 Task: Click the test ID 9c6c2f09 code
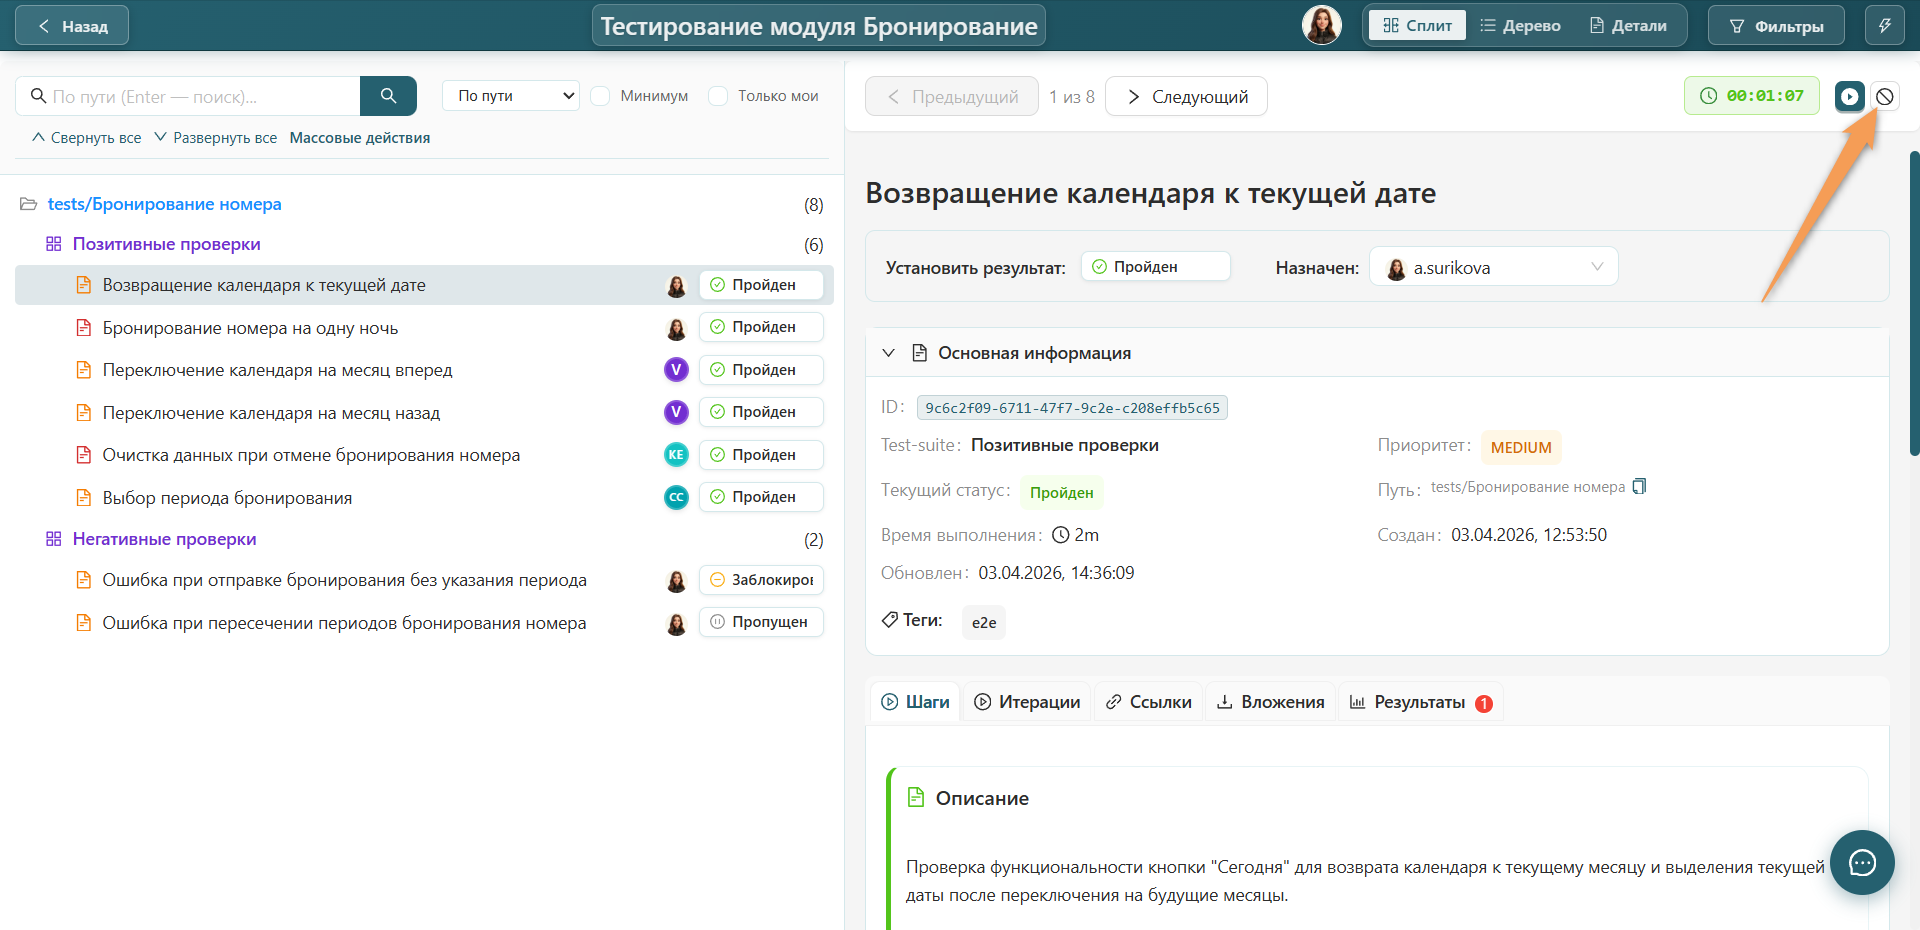coord(1072,408)
